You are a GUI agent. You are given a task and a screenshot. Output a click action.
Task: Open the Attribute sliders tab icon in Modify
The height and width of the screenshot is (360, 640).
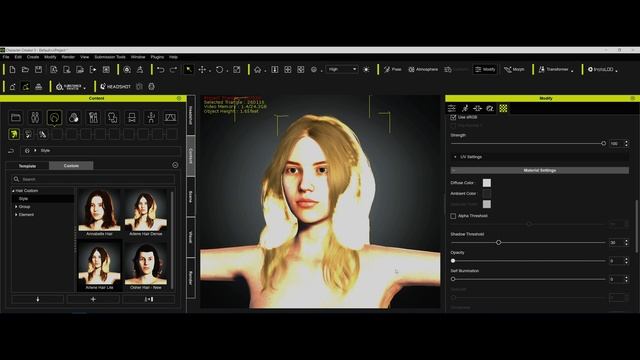coord(452,108)
